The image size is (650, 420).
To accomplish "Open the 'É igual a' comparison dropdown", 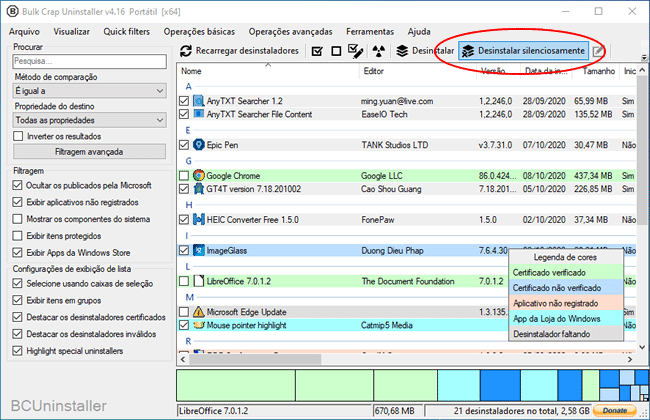I will click(x=90, y=91).
